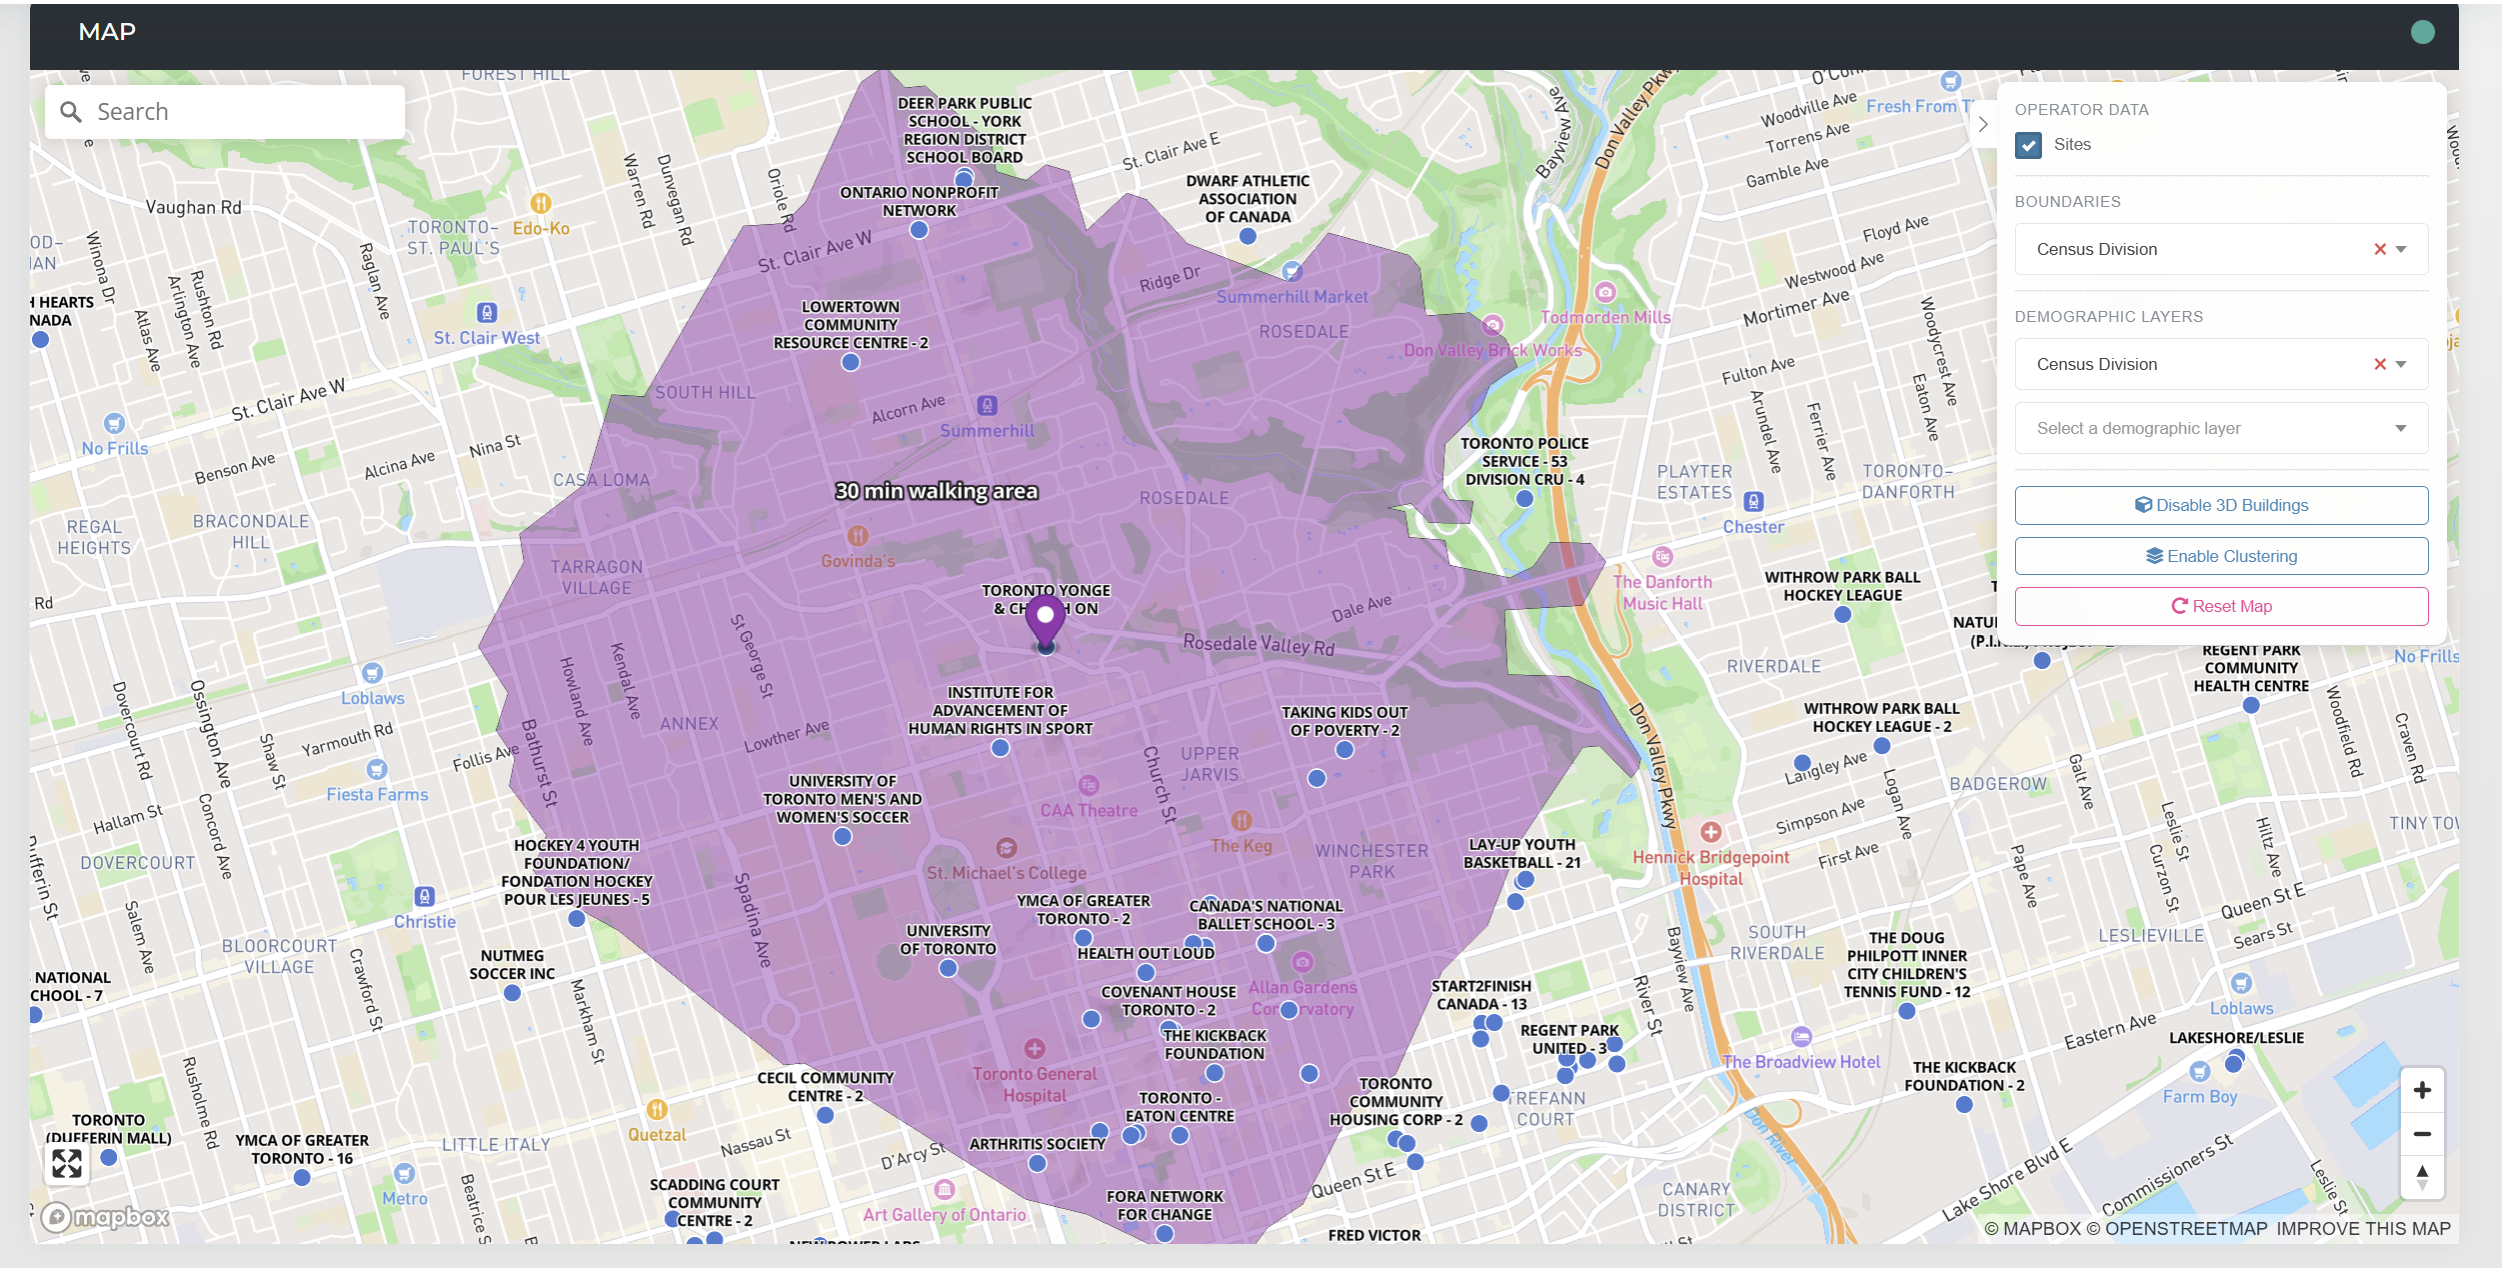
Task: Clear the Demographic Layers Census Division selection
Action: pyautogui.click(x=2380, y=364)
